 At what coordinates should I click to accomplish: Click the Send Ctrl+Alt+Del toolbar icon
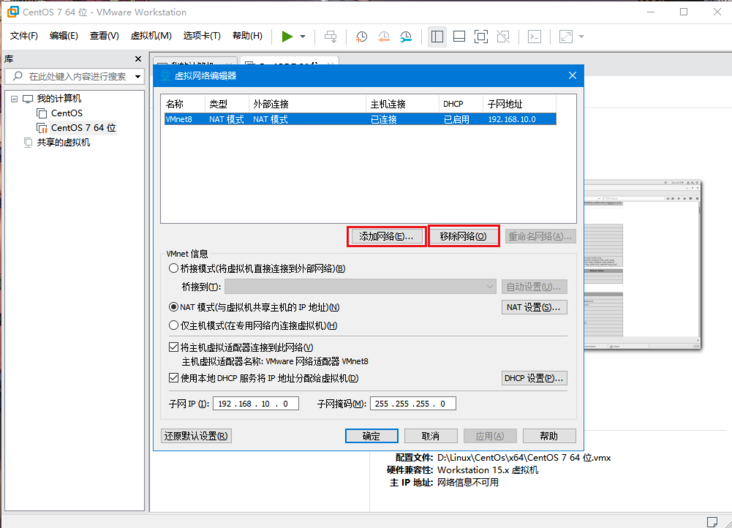[331, 36]
